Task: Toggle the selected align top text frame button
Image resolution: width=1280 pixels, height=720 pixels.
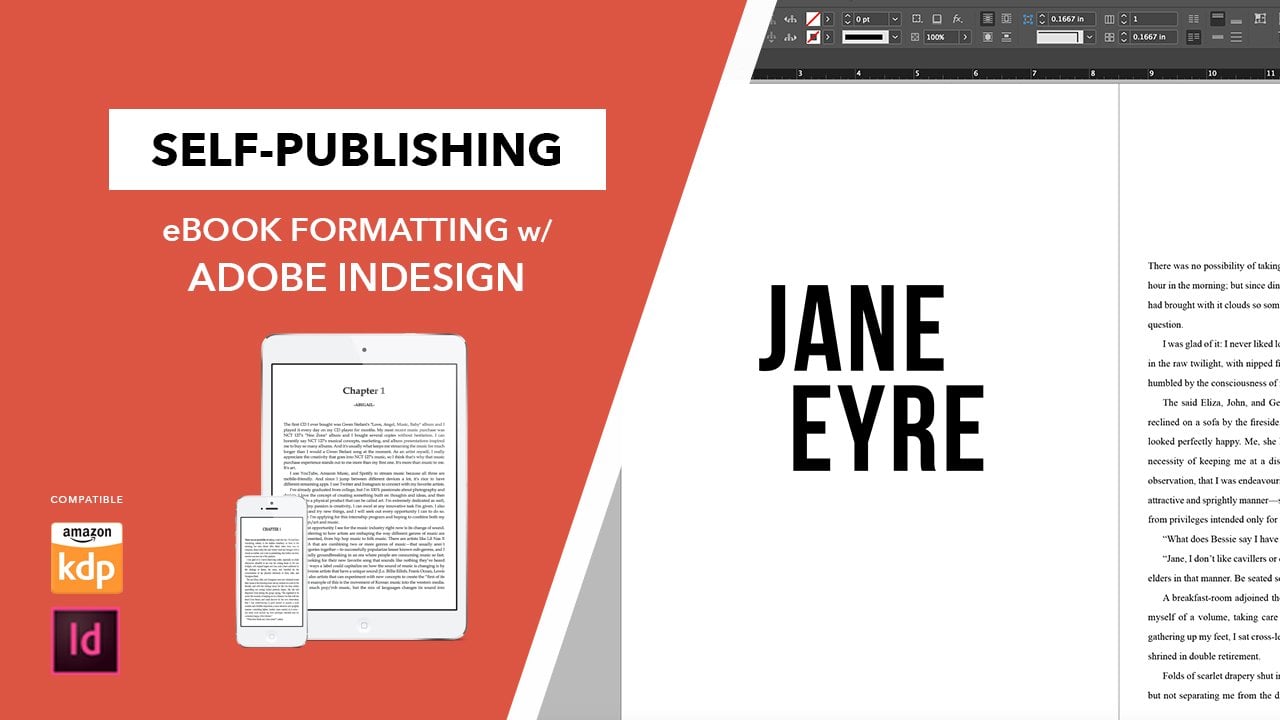Action: (x=1217, y=19)
